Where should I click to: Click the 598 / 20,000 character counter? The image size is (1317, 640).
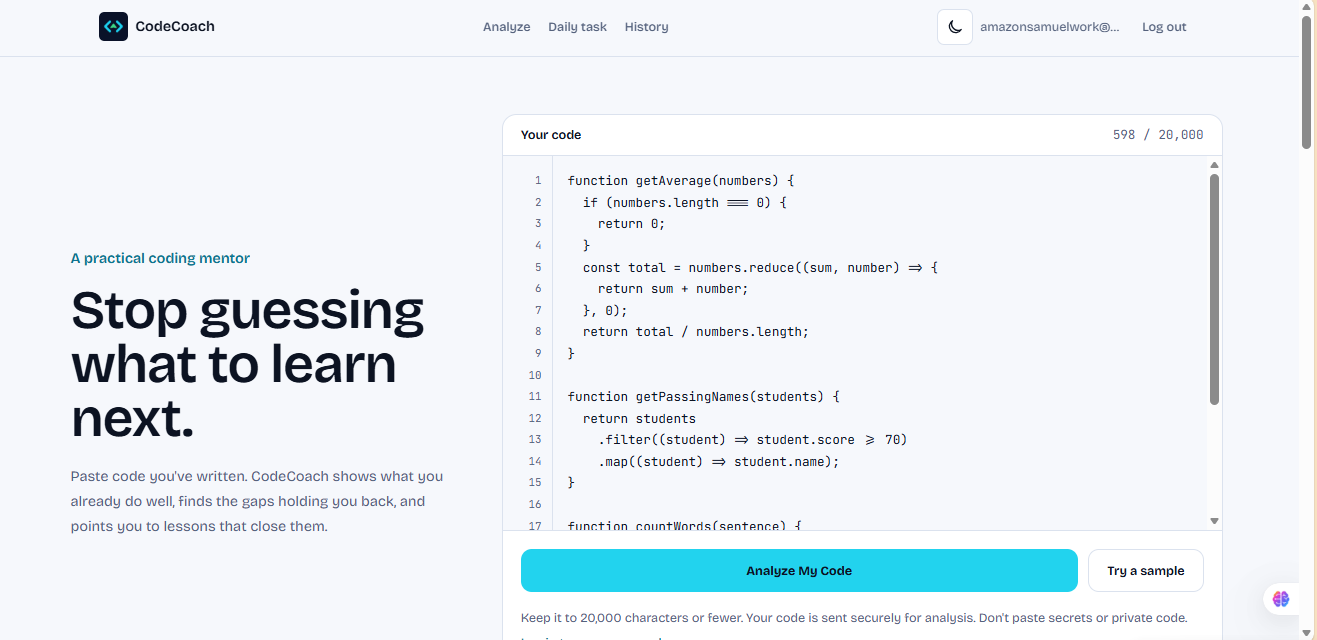(1158, 135)
